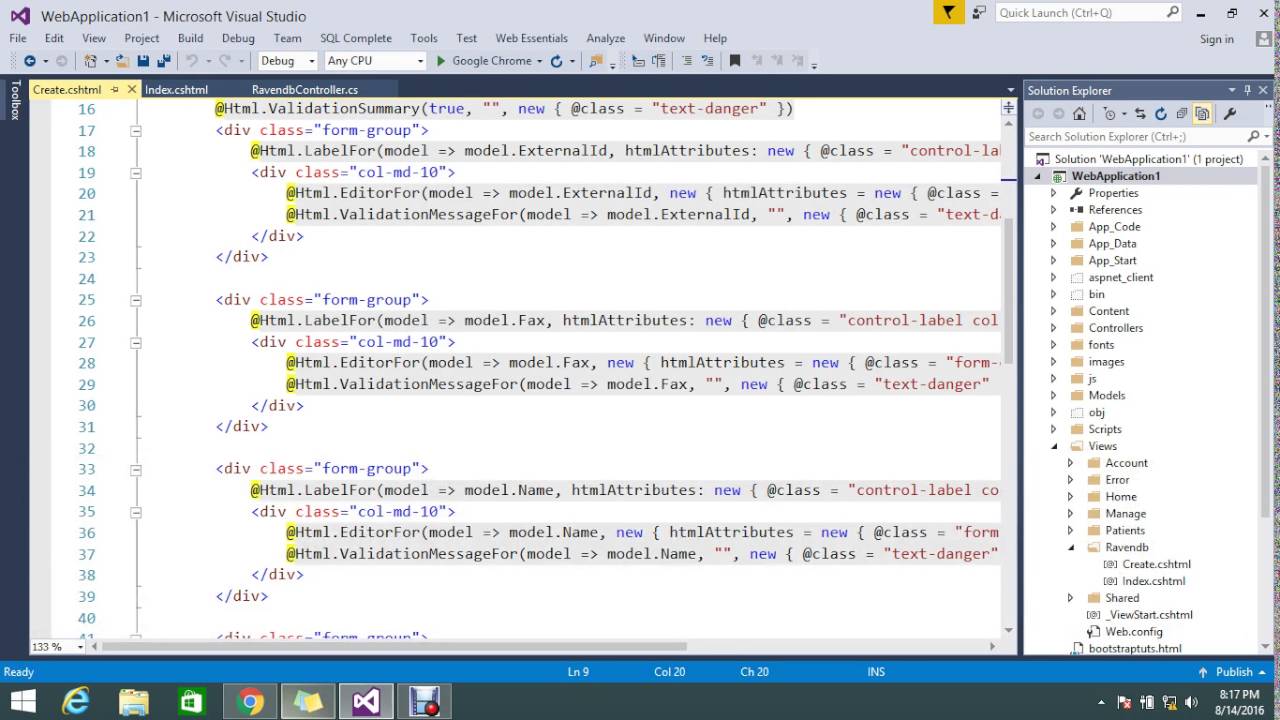The height and width of the screenshot is (720, 1280).
Task: Click the editor vertical scrollbar thumb
Action: click(1010, 290)
